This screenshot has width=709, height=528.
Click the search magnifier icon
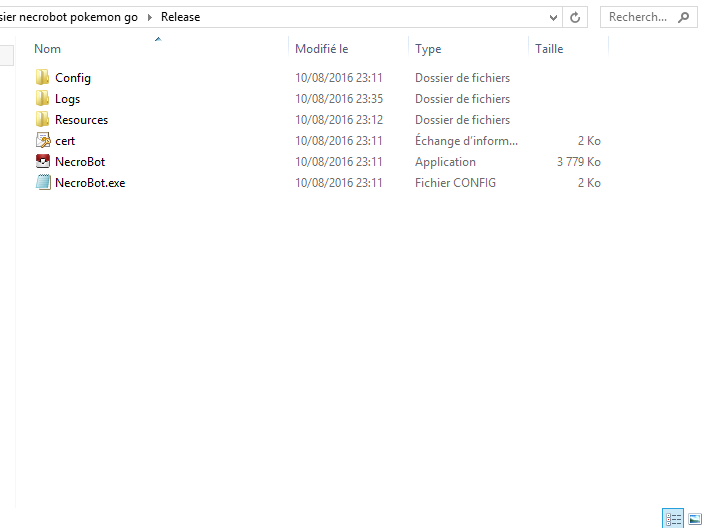click(x=684, y=17)
